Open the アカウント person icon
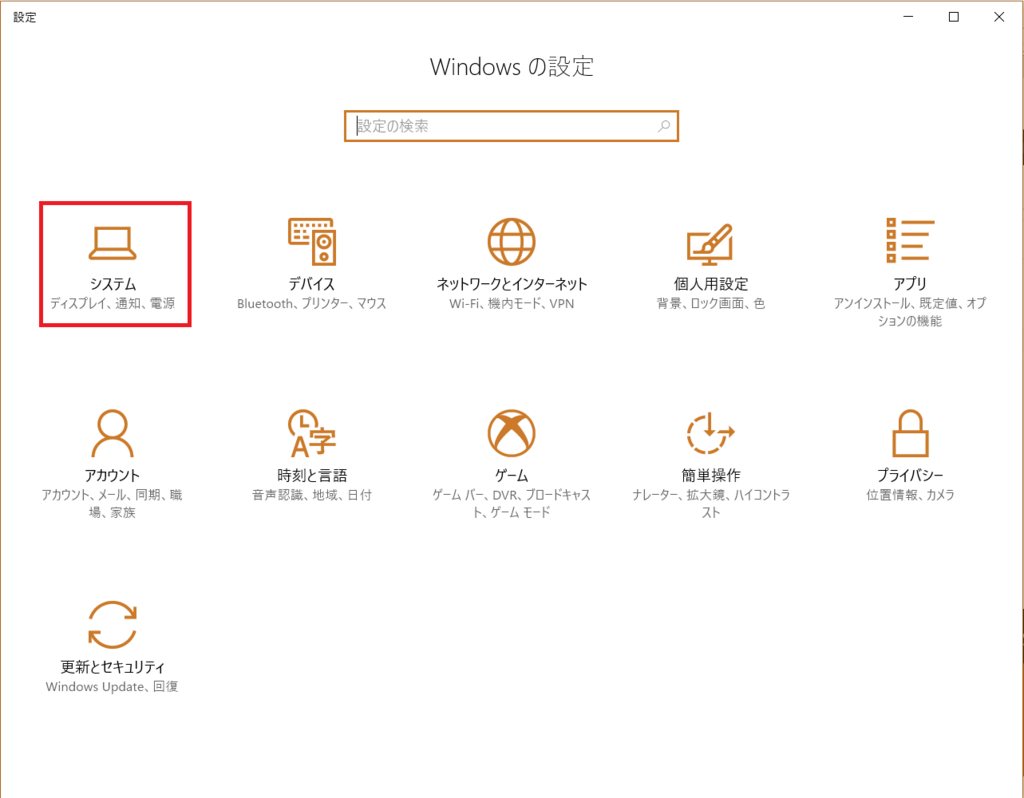This screenshot has width=1024, height=798. pyautogui.click(x=112, y=433)
